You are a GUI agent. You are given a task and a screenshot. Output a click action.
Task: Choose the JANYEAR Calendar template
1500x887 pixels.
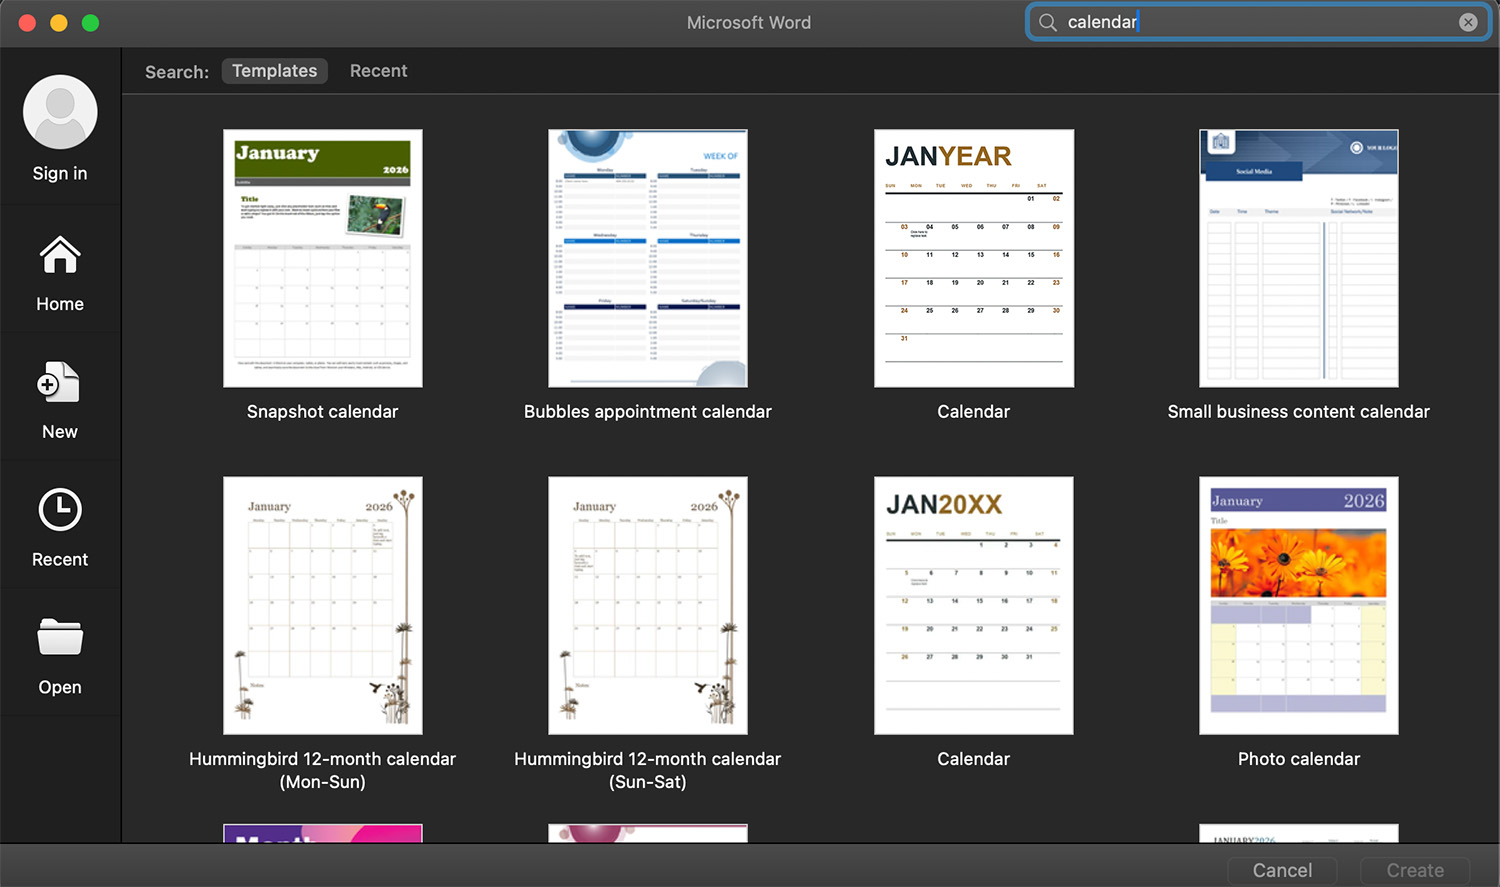tap(973, 257)
